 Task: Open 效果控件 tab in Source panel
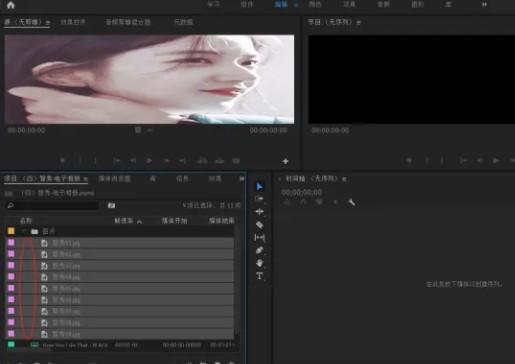pyautogui.click(x=73, y=22)
